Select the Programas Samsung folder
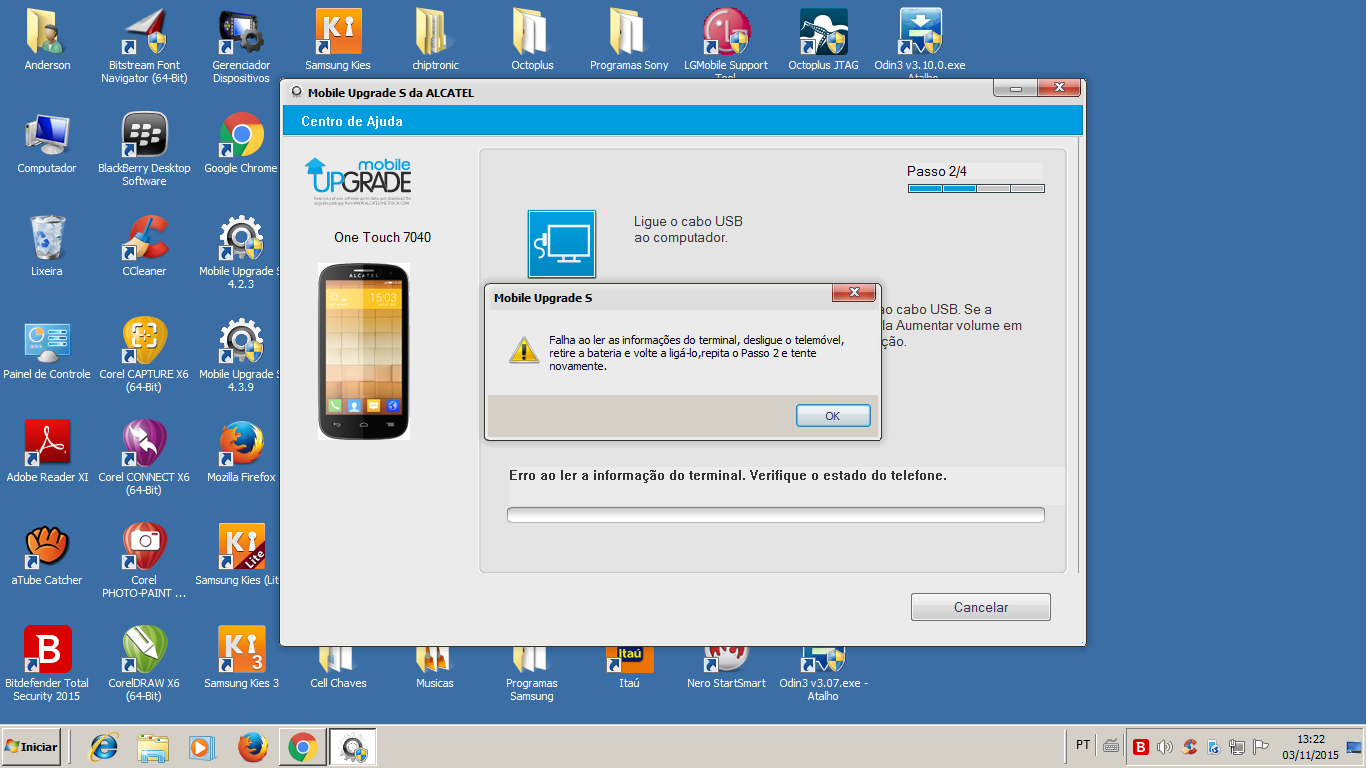Screen dimensions: 1366x768 point(532,675)
